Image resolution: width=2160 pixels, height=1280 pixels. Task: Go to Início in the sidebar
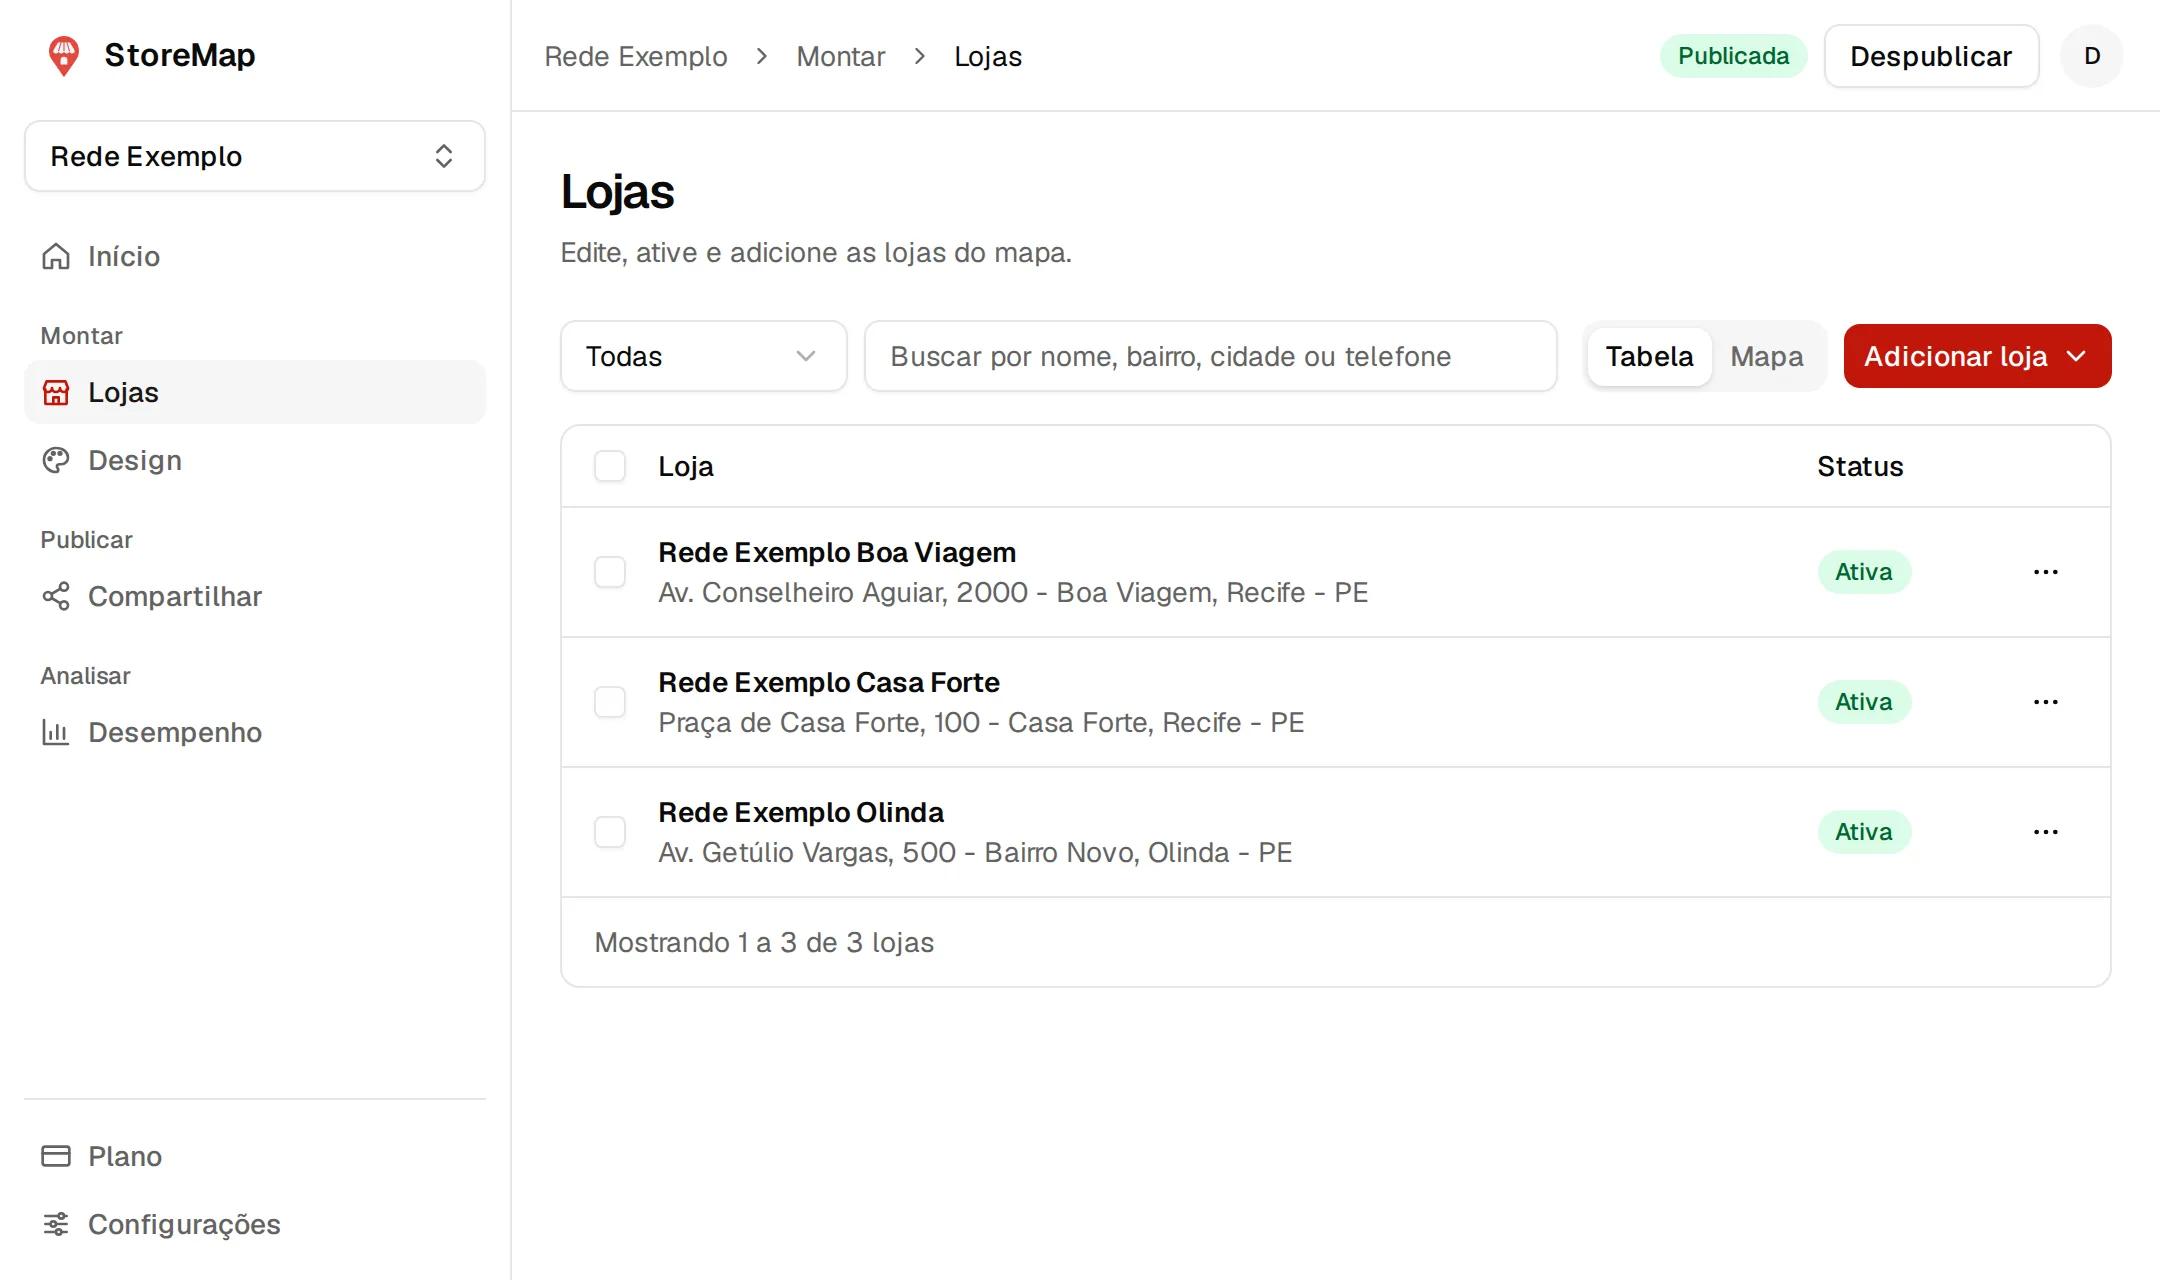click(255, 256)
